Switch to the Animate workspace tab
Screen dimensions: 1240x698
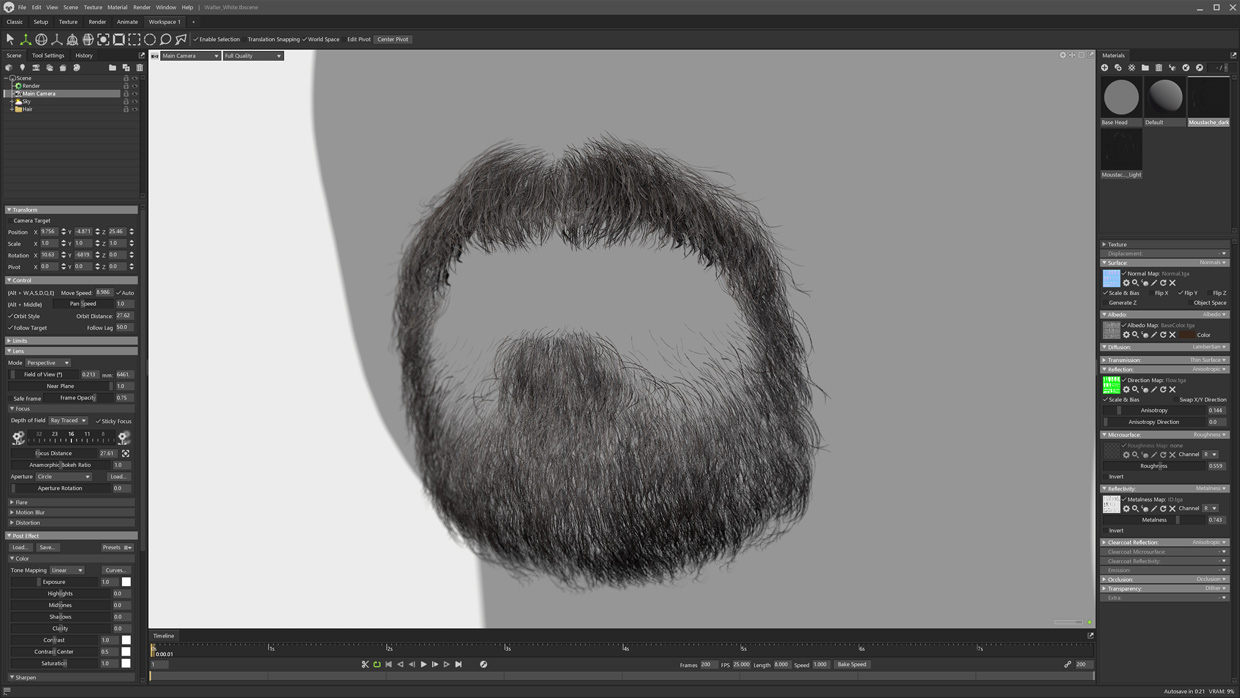[x=127, y=21]
